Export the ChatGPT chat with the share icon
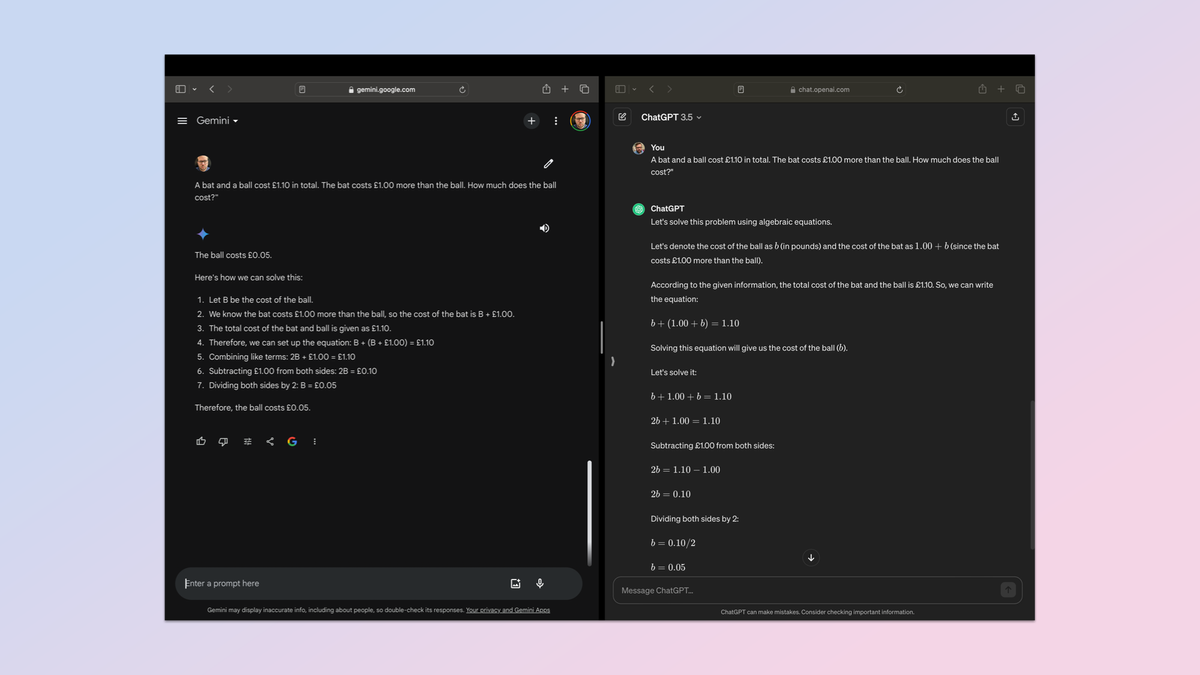1200x675 pixels. coord(1015,117)
